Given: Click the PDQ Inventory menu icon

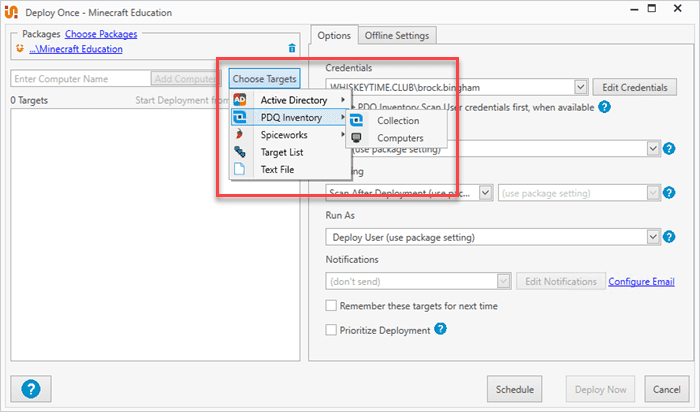Looking at the screenshot, I should tap(240, 117).
